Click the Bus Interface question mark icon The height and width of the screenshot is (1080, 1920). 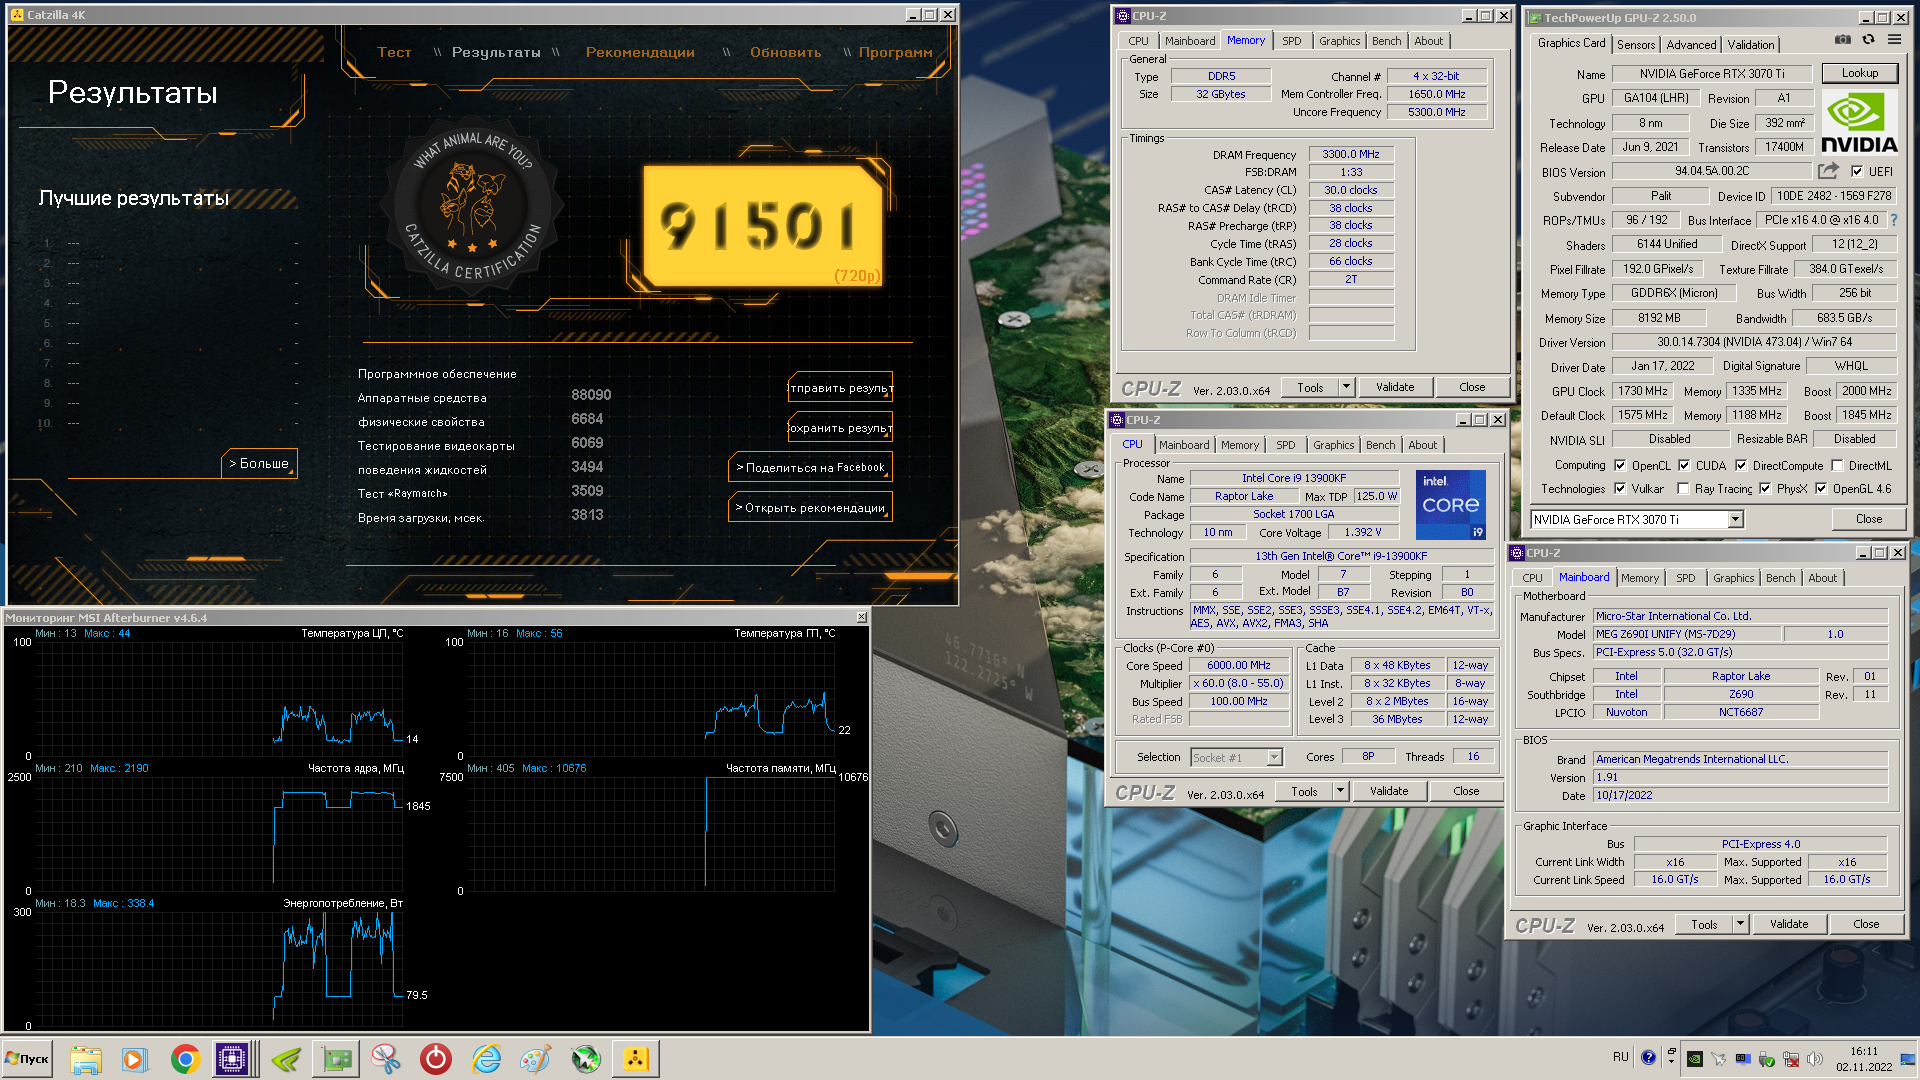(1893, 220)
